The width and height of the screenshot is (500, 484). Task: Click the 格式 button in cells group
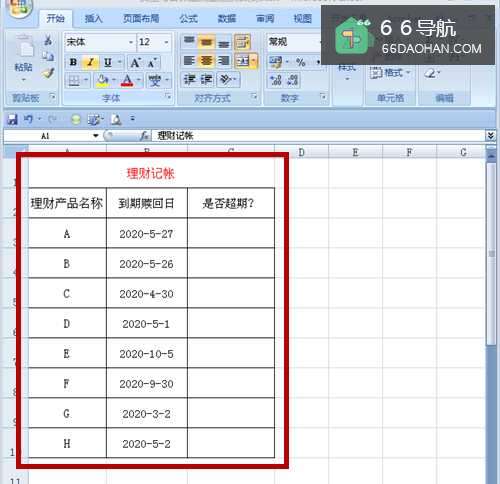(x=390, y=73)
